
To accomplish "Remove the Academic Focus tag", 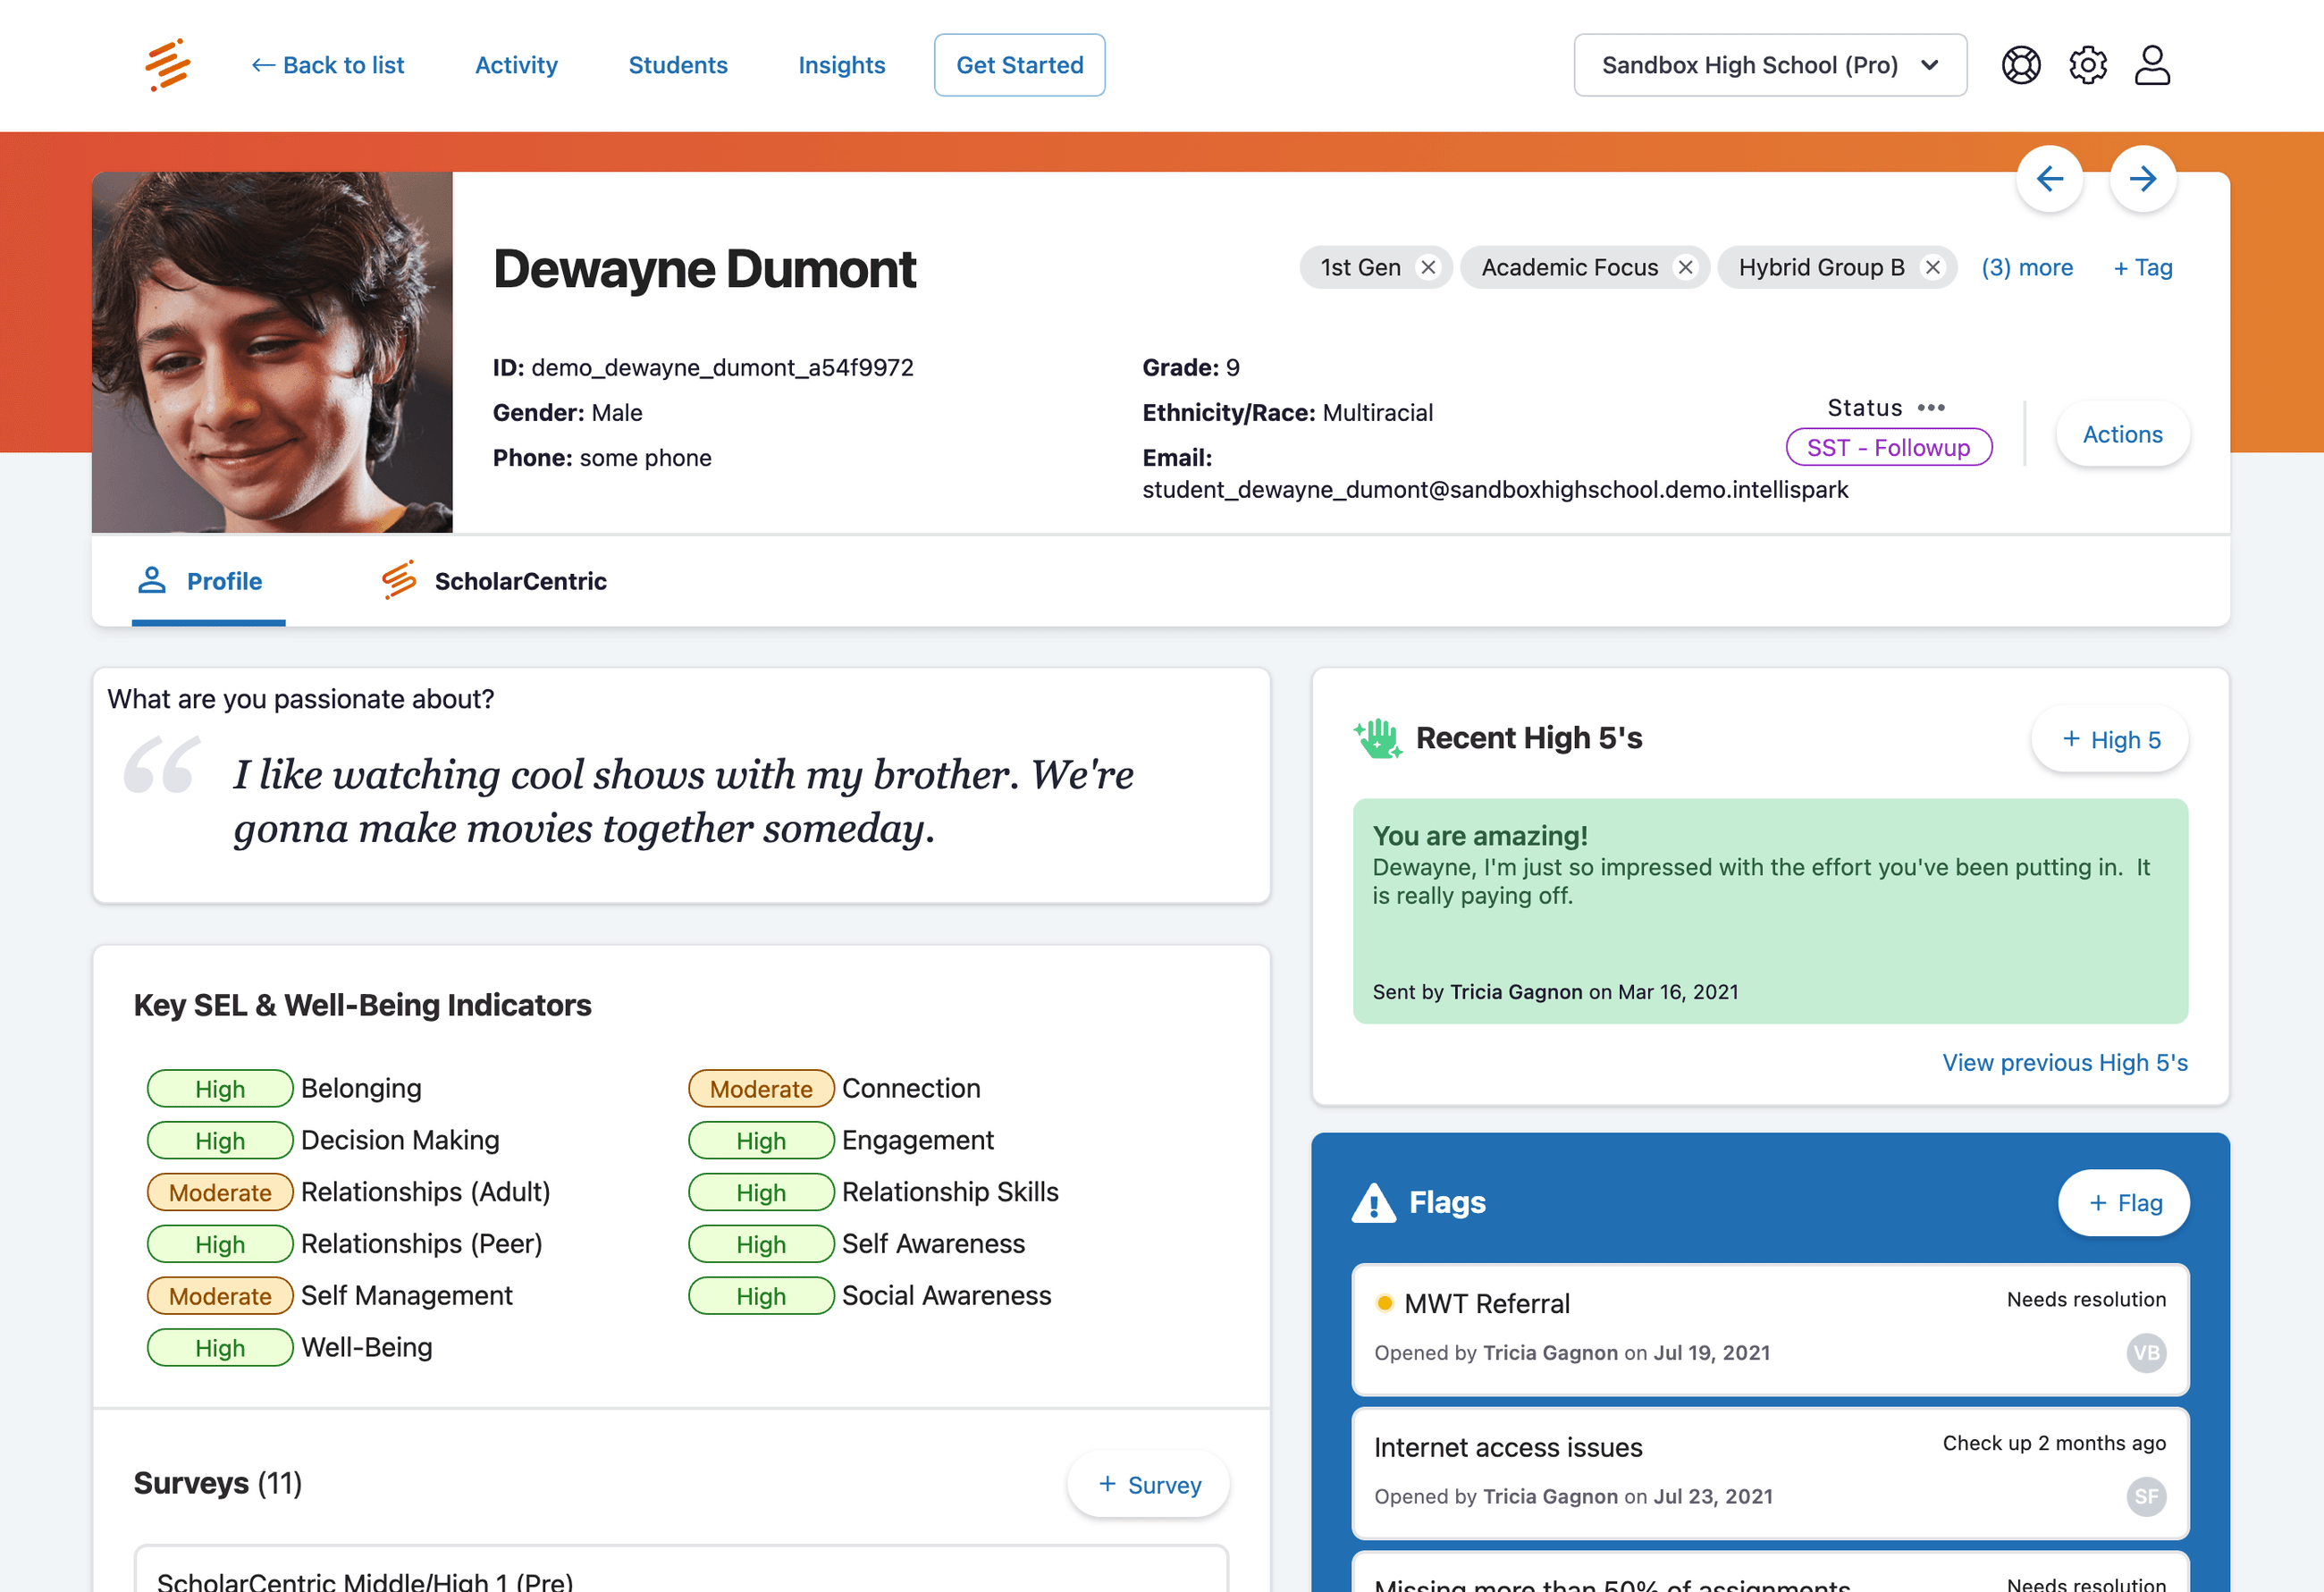I will (x=1685, y=268).
